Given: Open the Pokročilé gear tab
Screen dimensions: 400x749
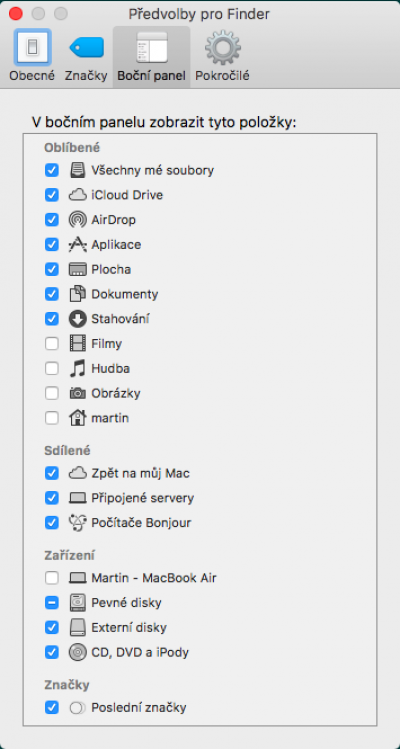Looking at the screenshot, I should tap(222, 55).
